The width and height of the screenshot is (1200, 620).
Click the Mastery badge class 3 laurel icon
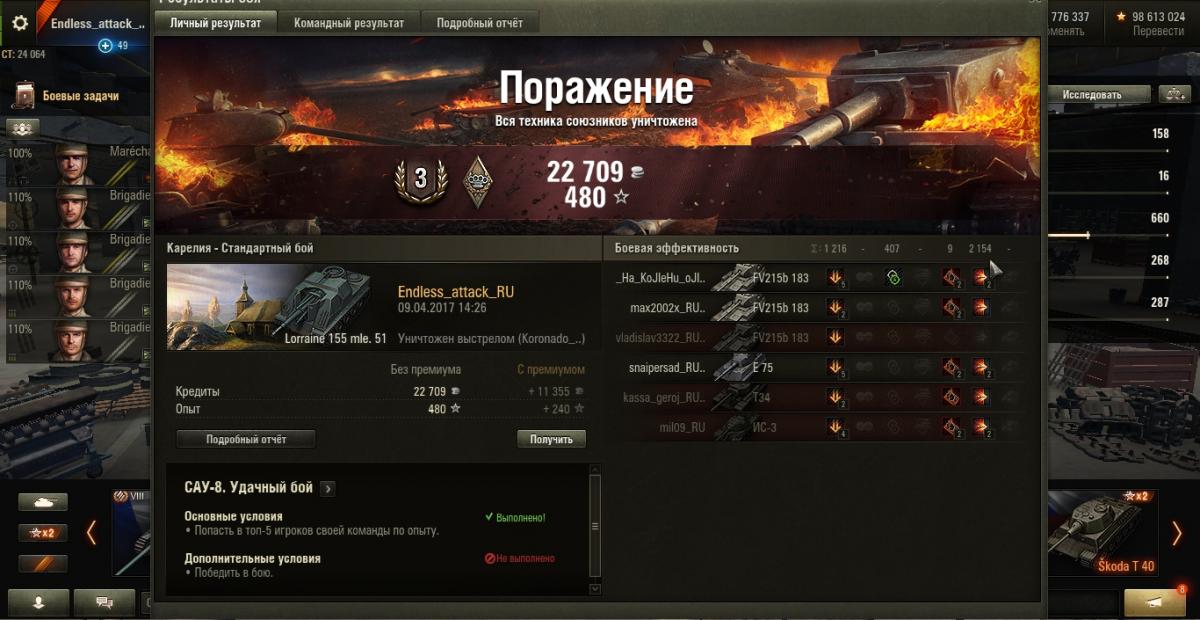[x=420, y=180]
